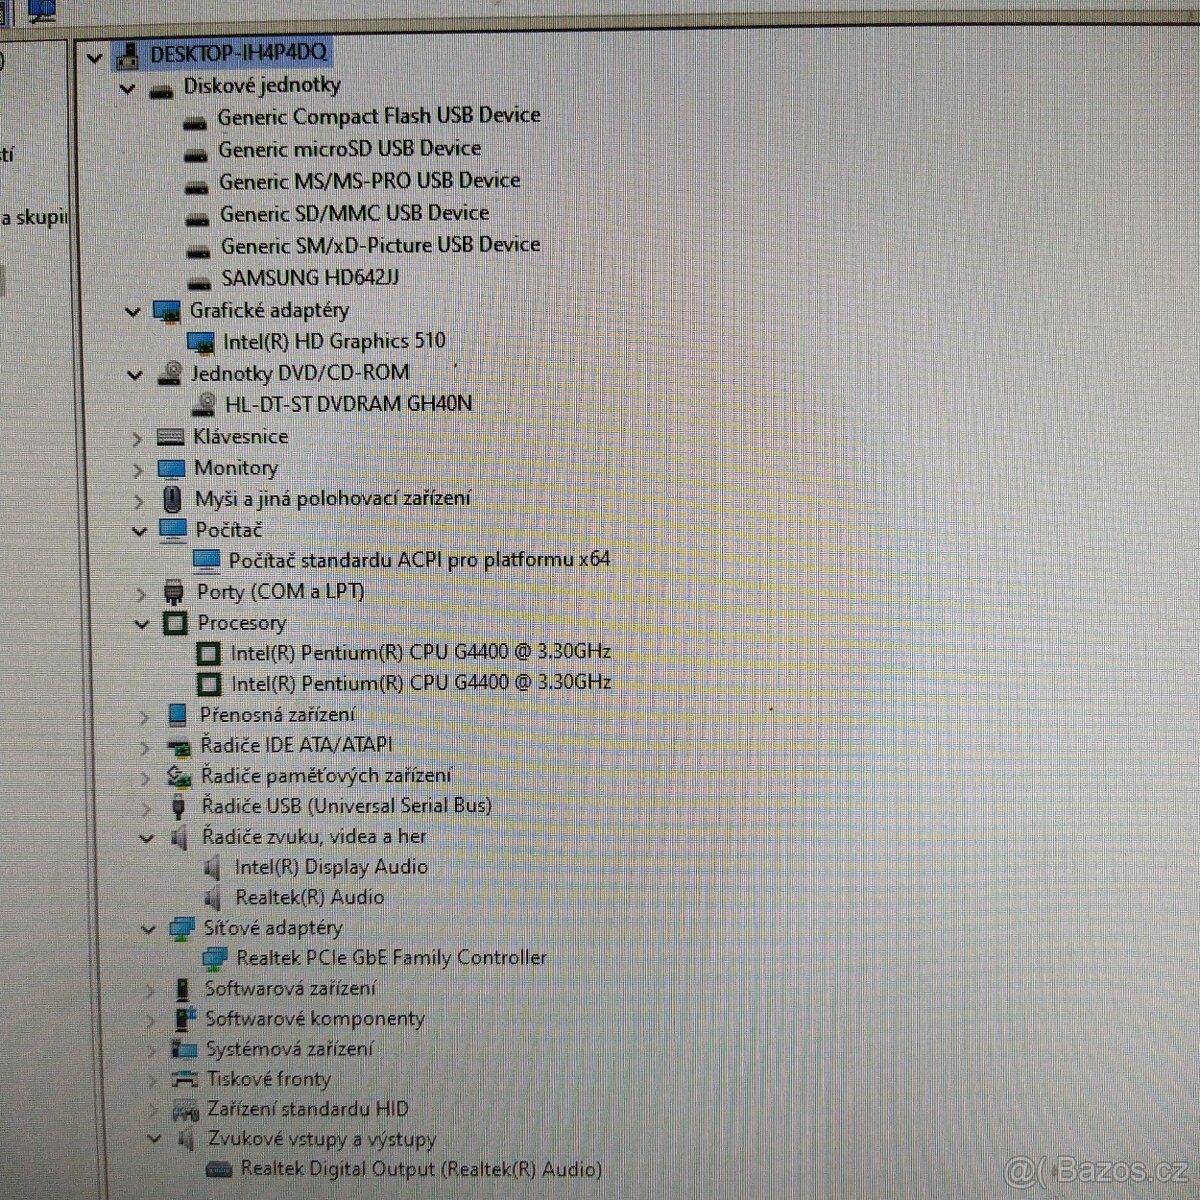Click the USB icon next to Řadiče USB

(x=180, y=805)
